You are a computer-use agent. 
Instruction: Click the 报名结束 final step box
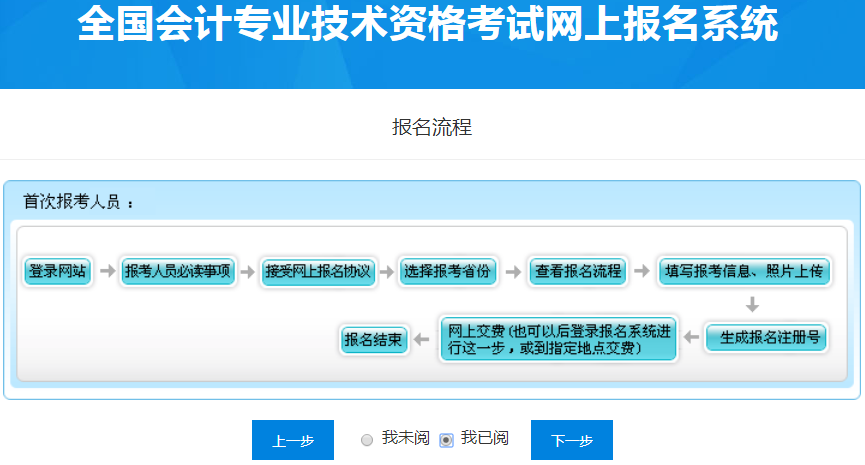point(374,340)
